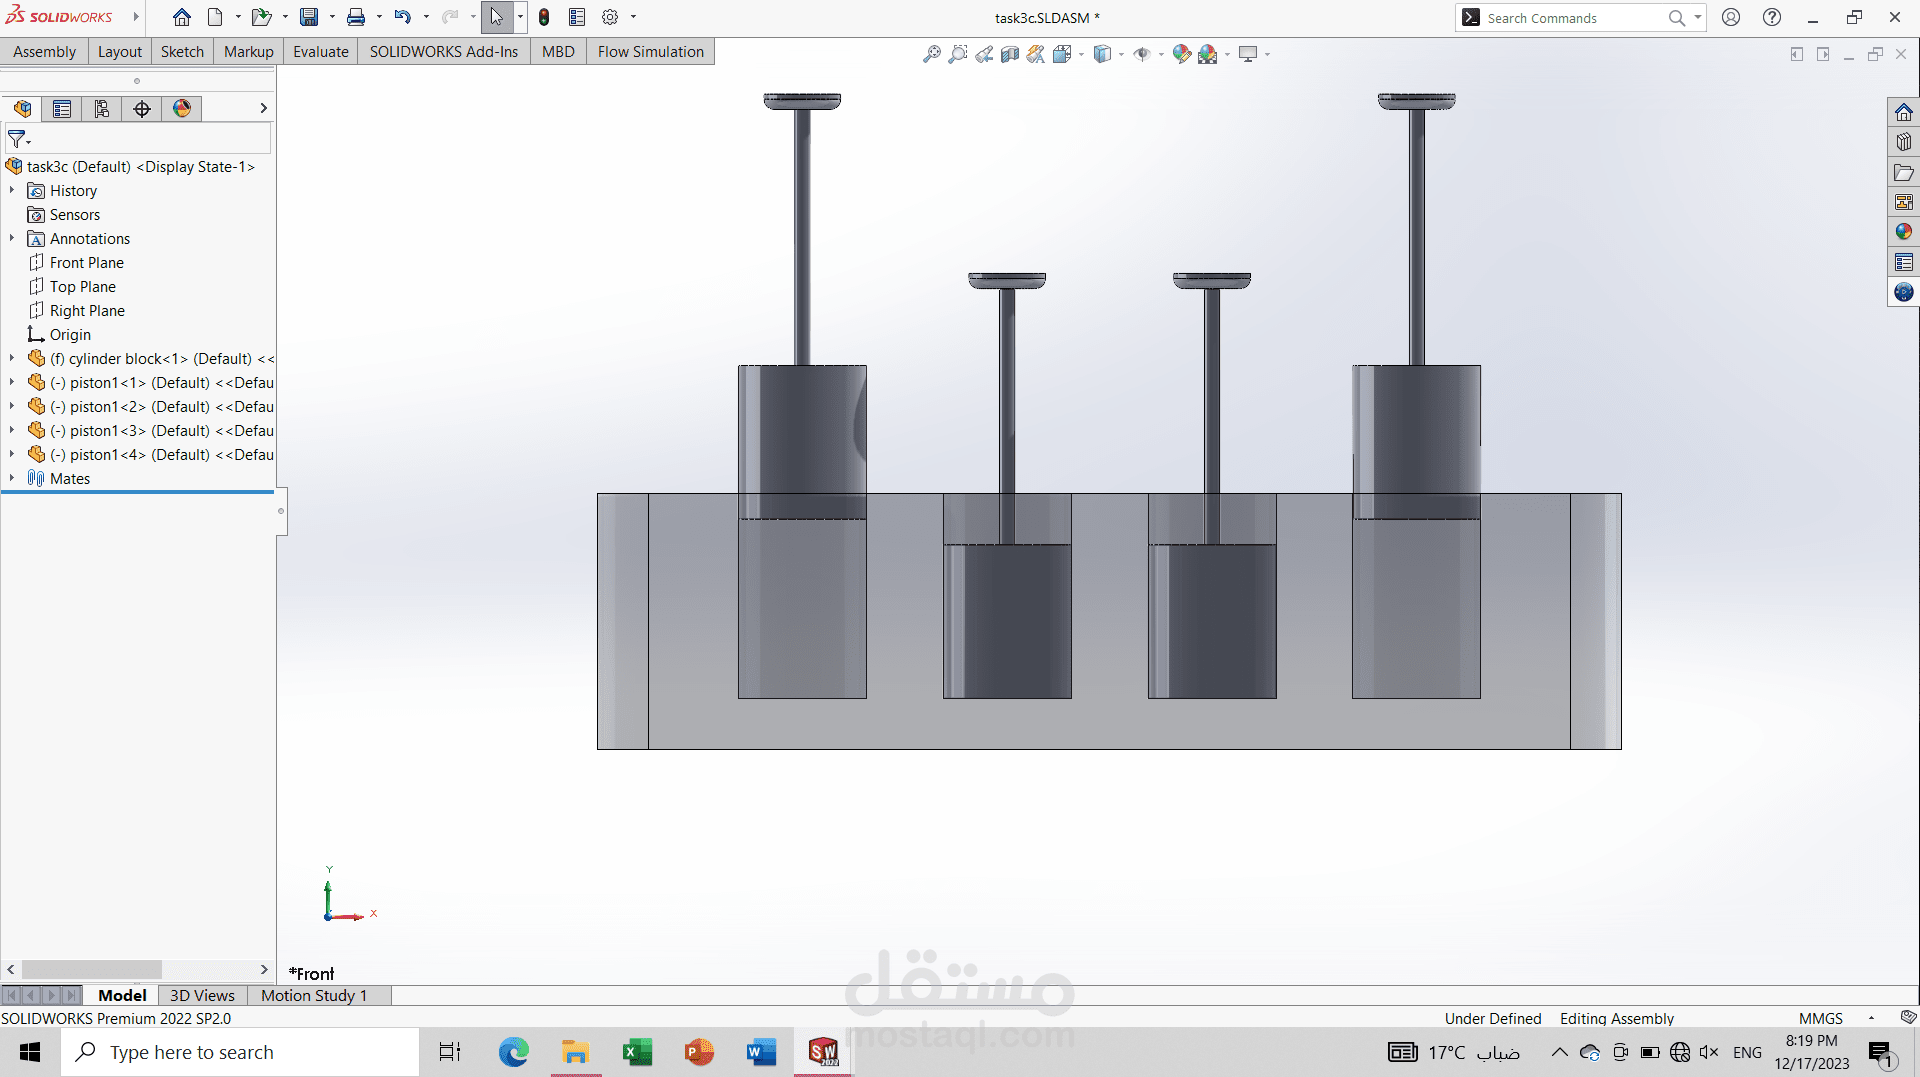The image size is (1920, 1077).
Task: Click the Rebuild traffic light icon
Action: click(544, 17)
